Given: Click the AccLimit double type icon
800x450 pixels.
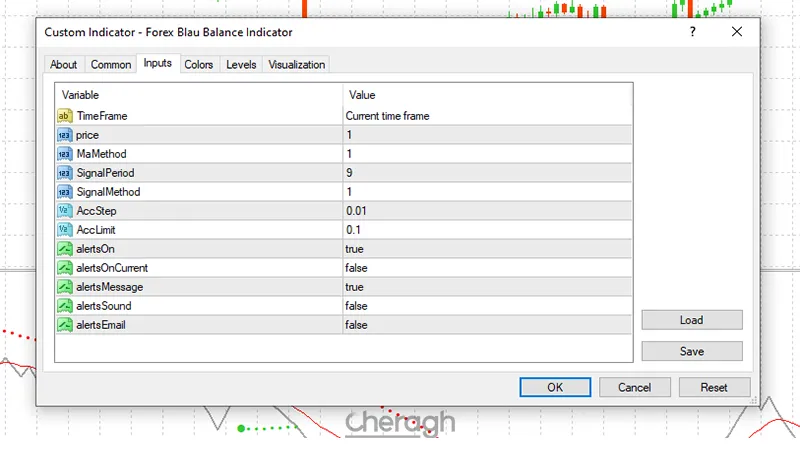Looking at the screenshot, I should coord(66,230).
